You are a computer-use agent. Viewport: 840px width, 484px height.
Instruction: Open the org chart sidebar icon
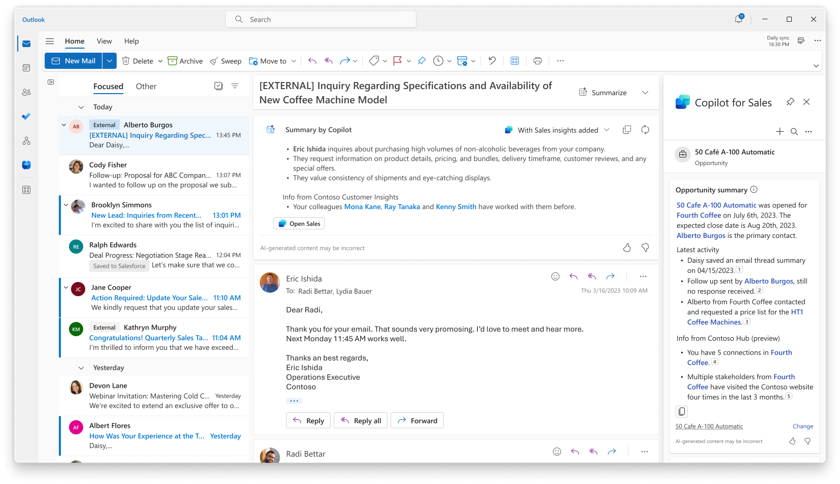[x=26, y=141]
